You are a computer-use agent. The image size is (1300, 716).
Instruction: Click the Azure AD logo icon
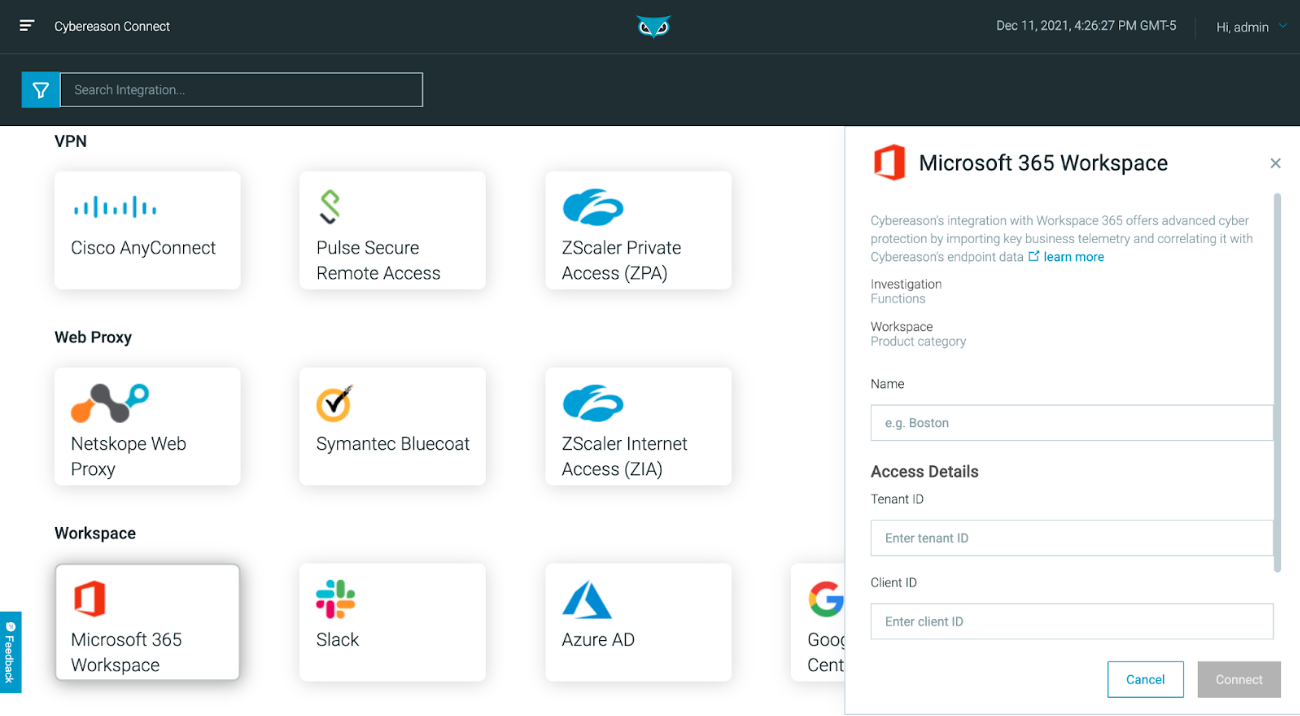[x=587, y=599]
